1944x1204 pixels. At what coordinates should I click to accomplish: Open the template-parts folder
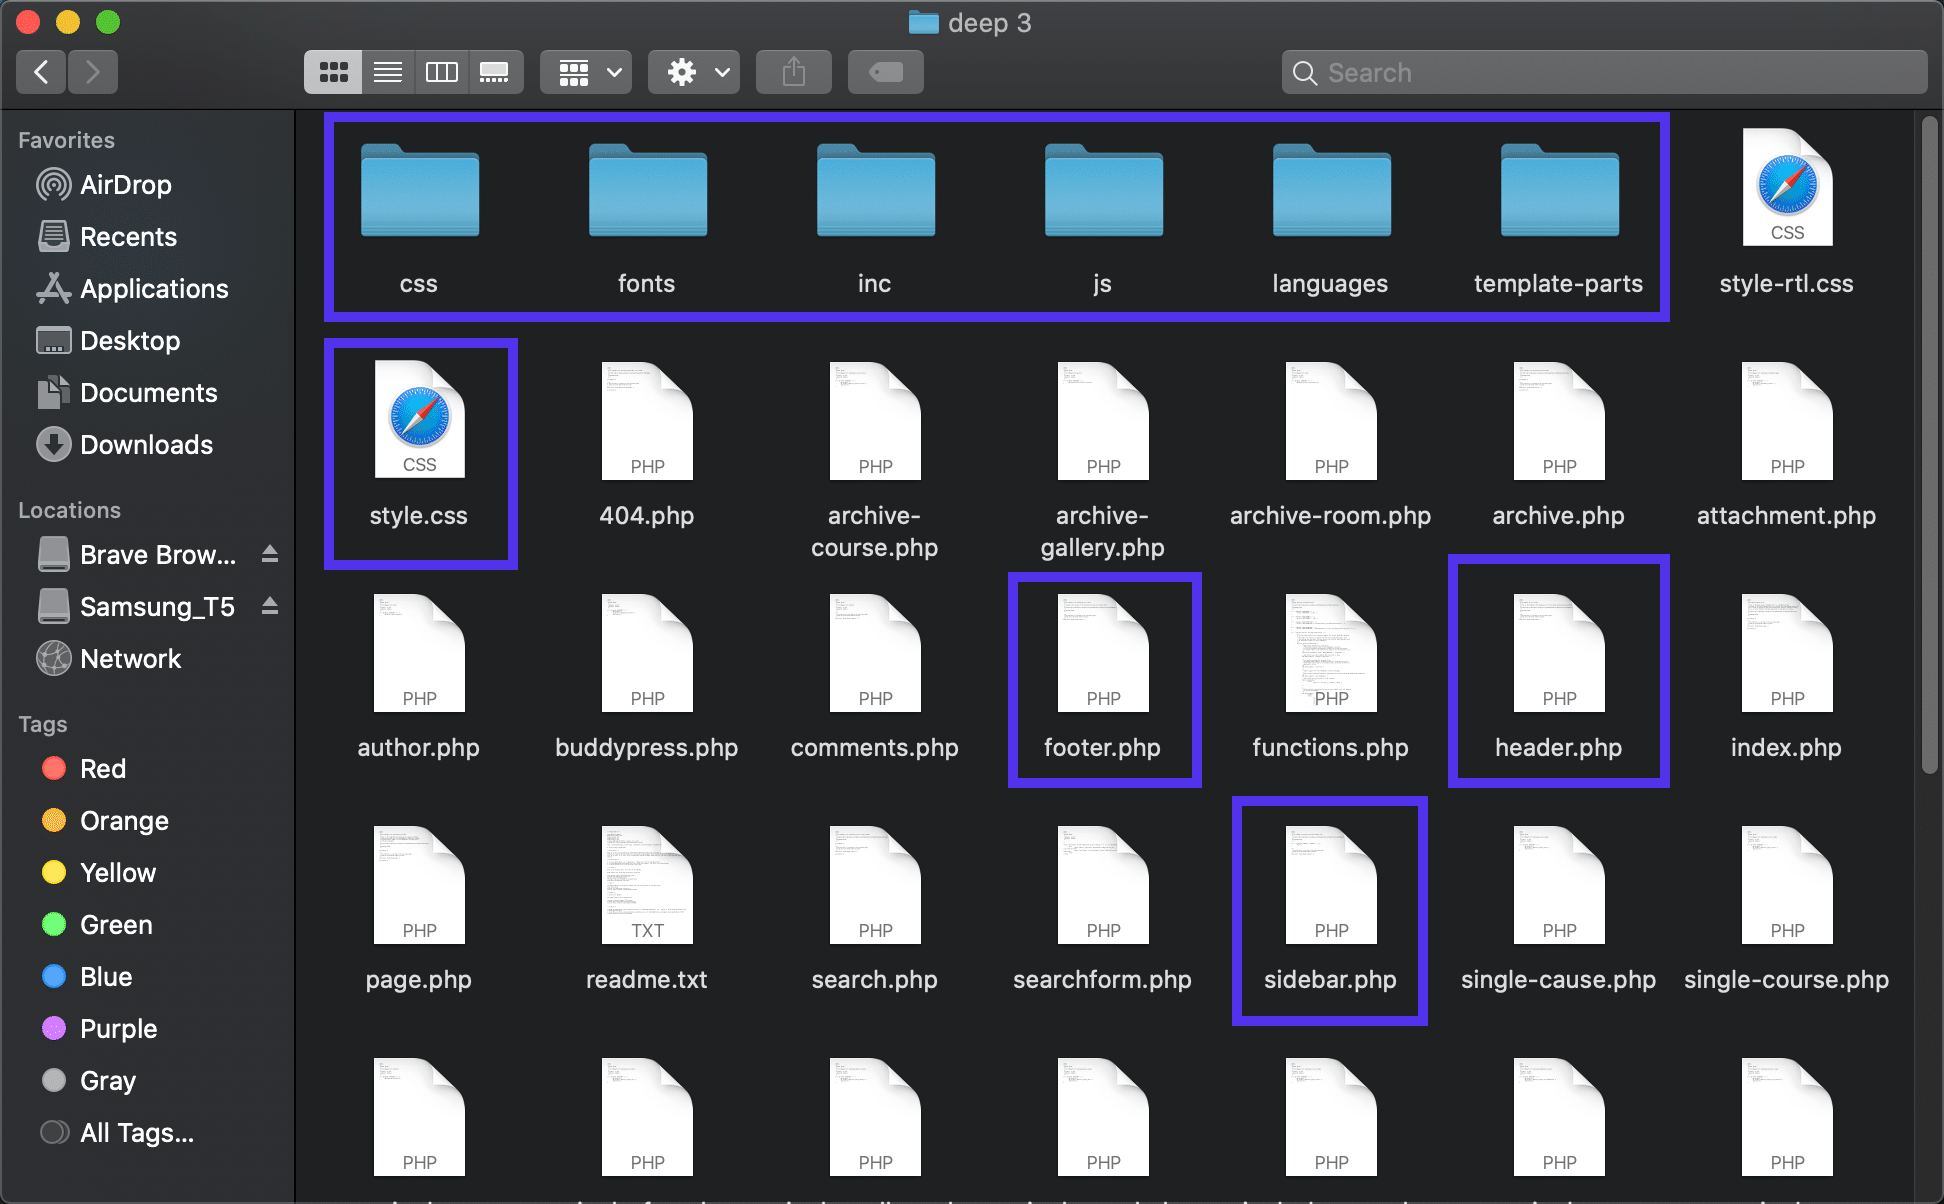tap(1557, 206)
